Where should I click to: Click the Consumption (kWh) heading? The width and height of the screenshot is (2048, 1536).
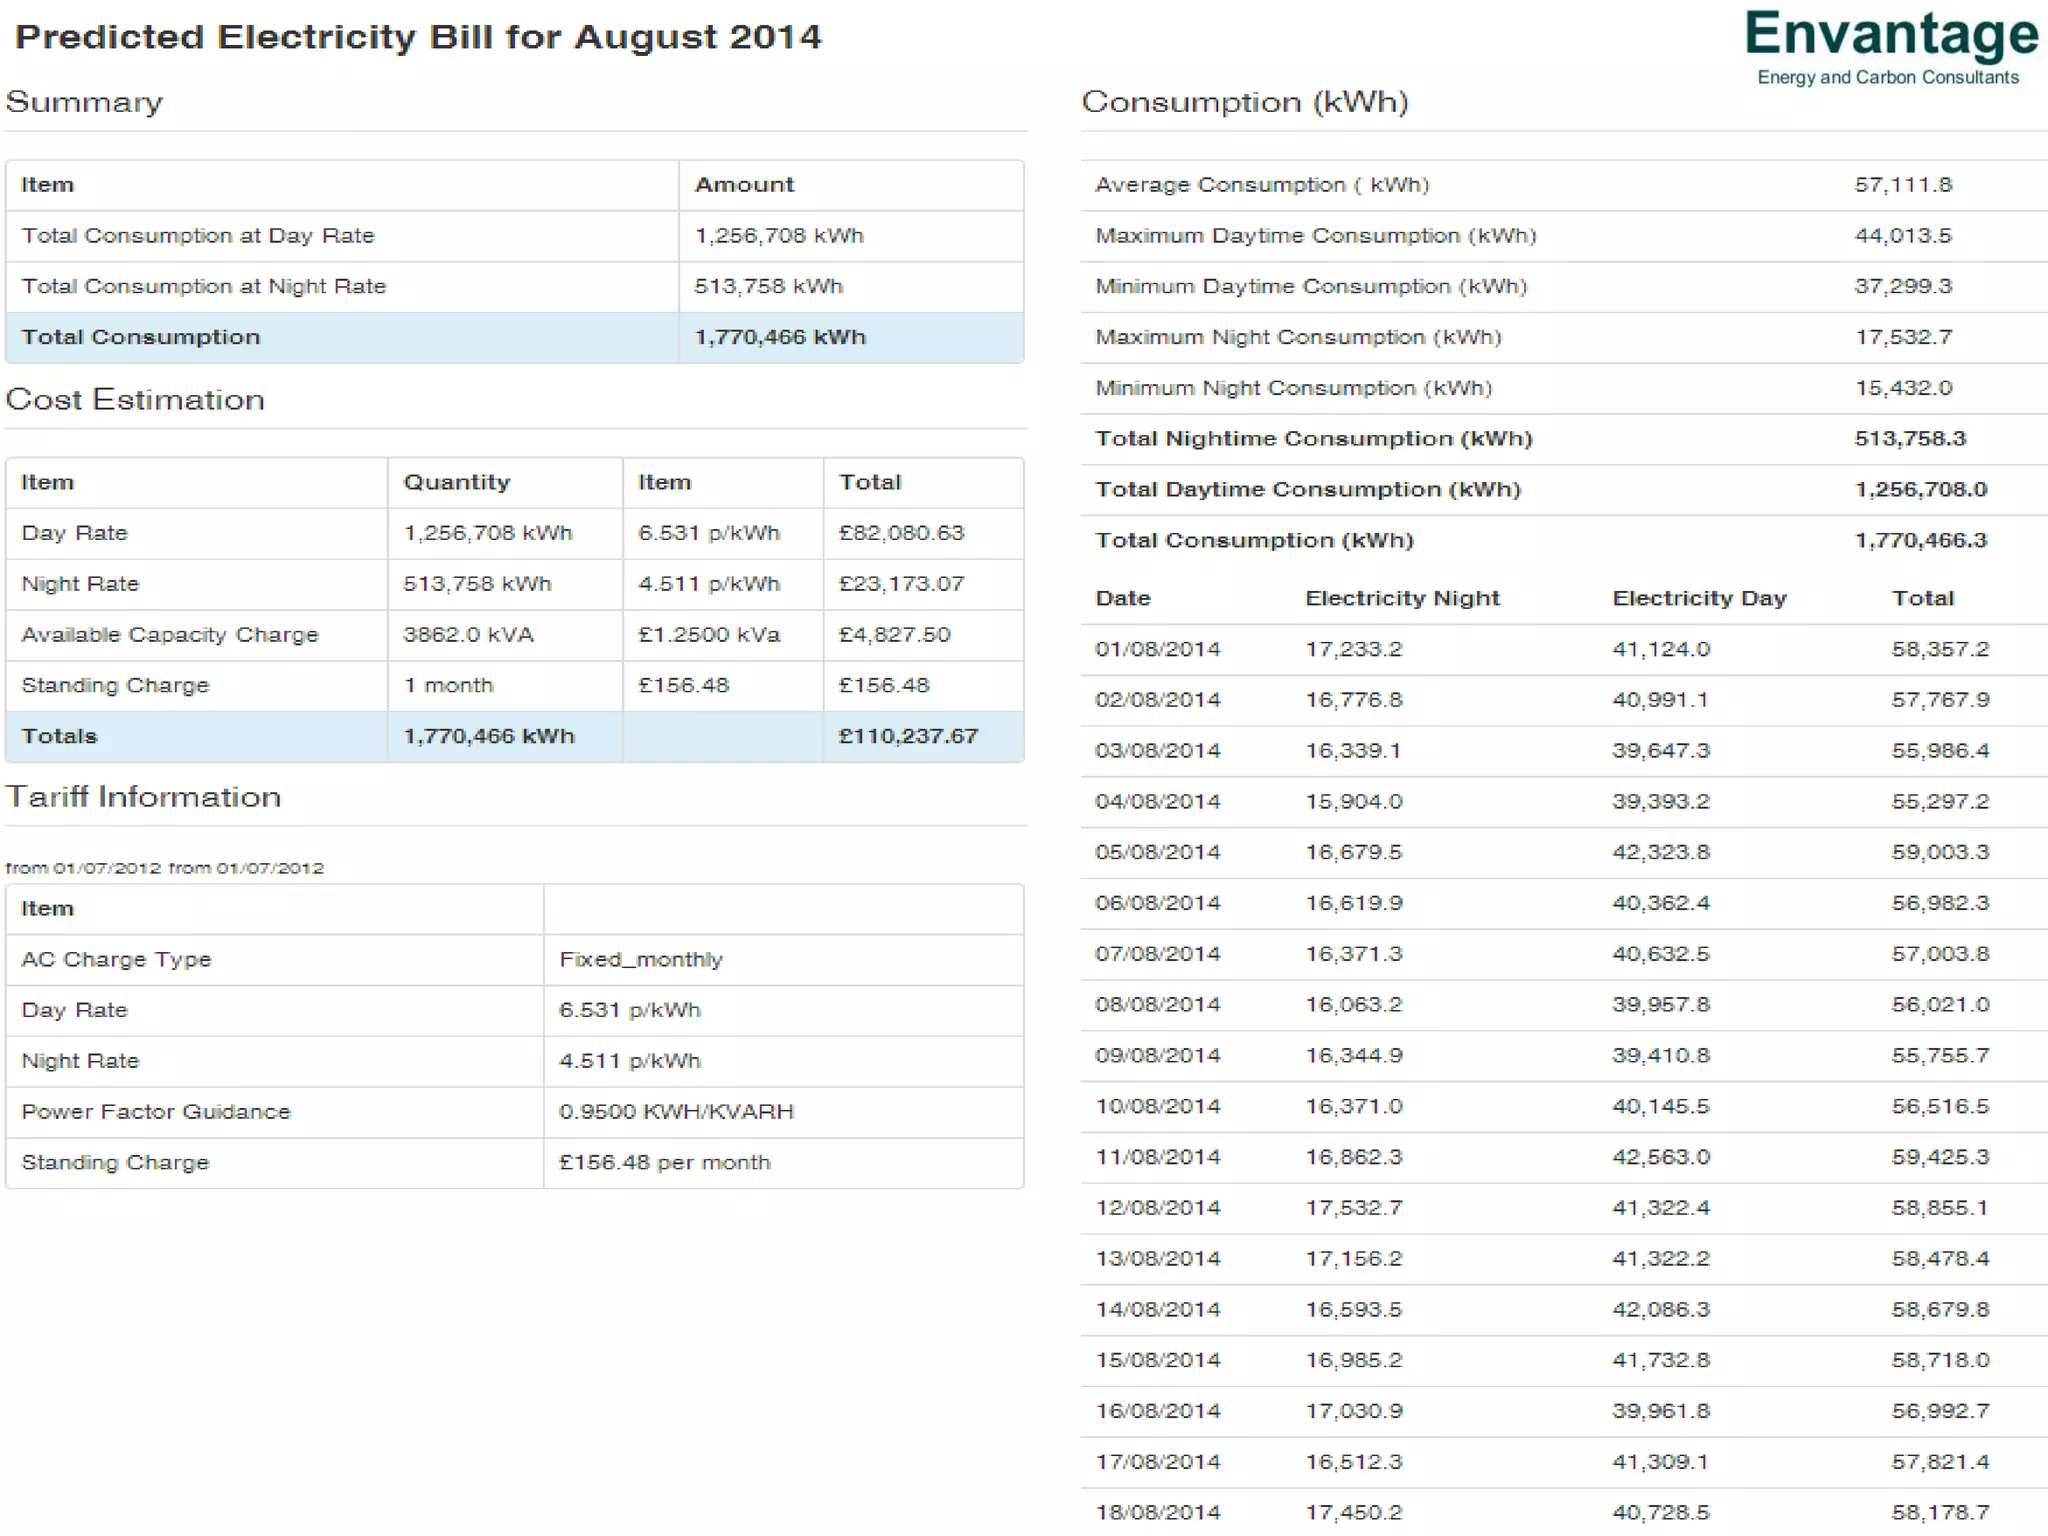pyautogui.click(x=1244, y=102)
